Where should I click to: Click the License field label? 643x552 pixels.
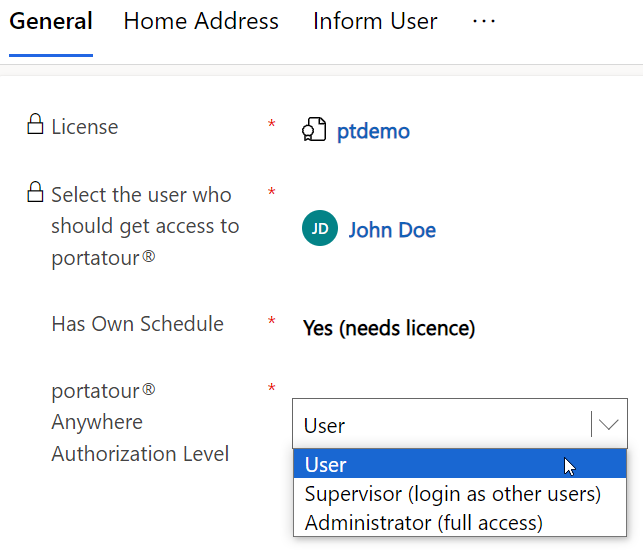tap(84, 127)
